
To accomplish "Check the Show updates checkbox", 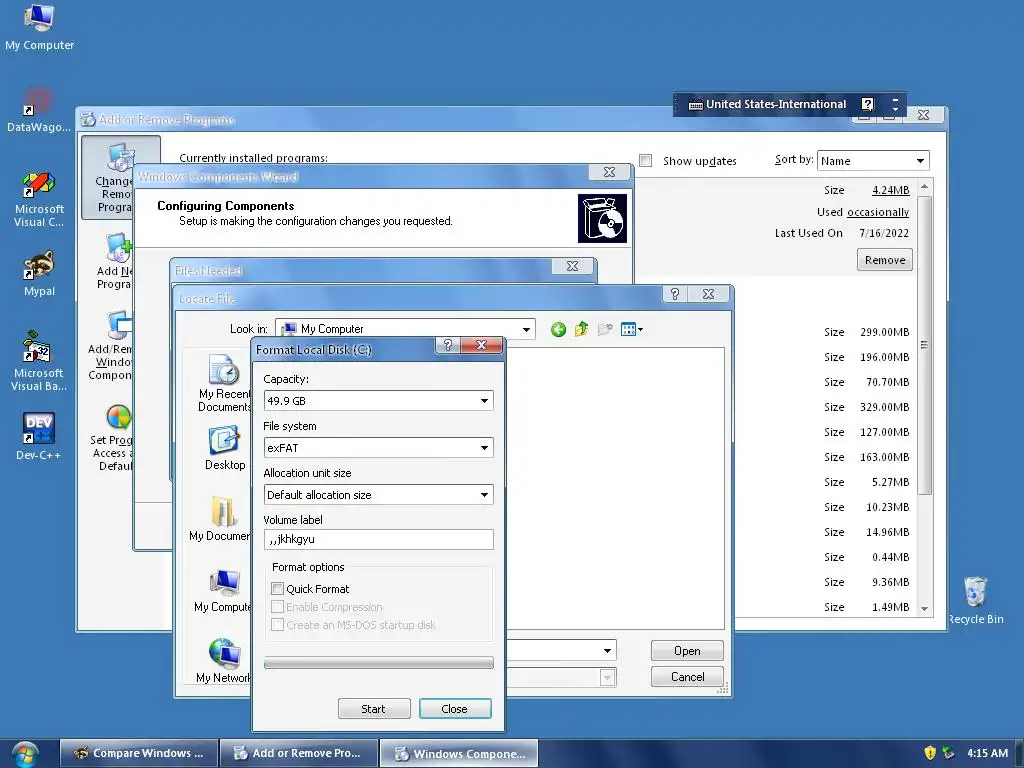I will pyautogui.click(x=645, y=161).
